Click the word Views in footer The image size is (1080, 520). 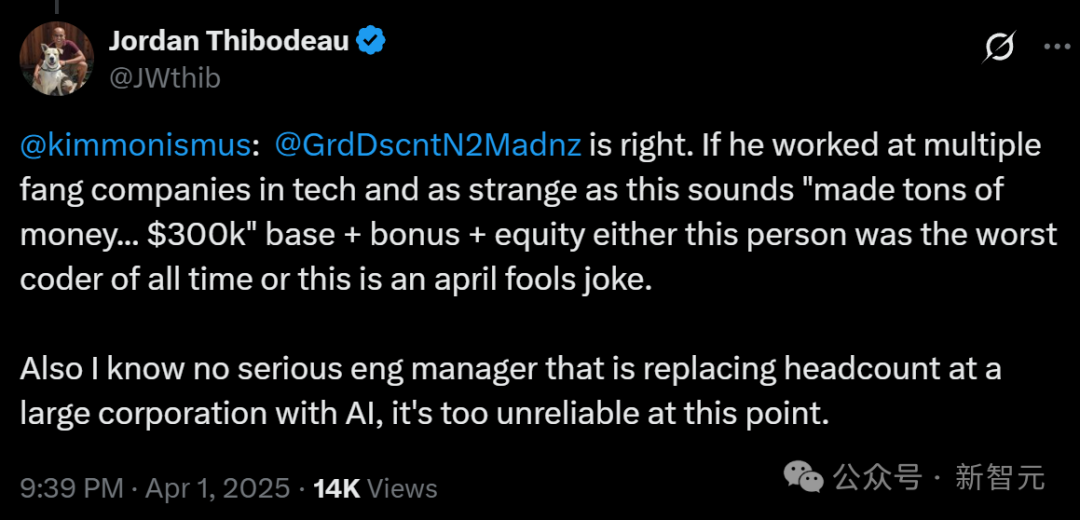coord(402,488)
